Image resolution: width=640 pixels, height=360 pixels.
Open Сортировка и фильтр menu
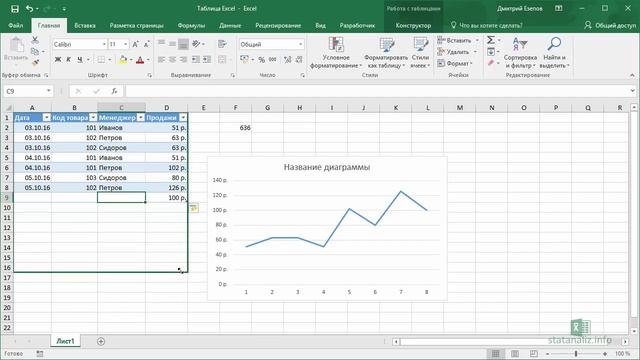(x=520, y=53)
